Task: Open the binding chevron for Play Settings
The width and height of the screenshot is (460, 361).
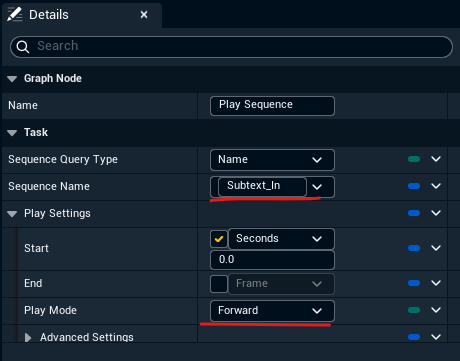Action: point(436,213)
